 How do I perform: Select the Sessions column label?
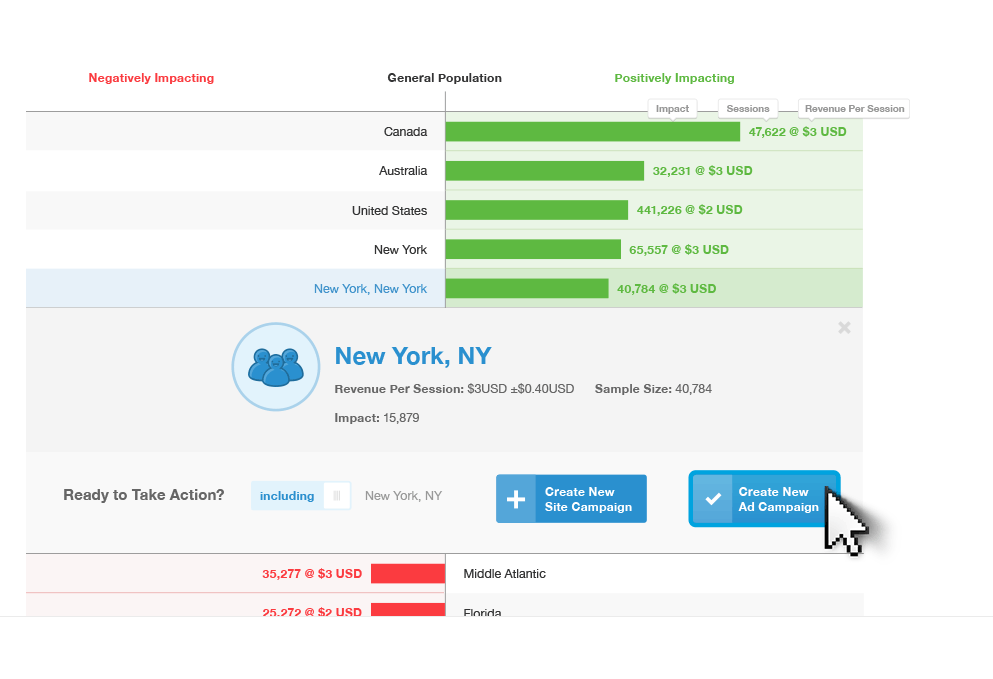748,109
